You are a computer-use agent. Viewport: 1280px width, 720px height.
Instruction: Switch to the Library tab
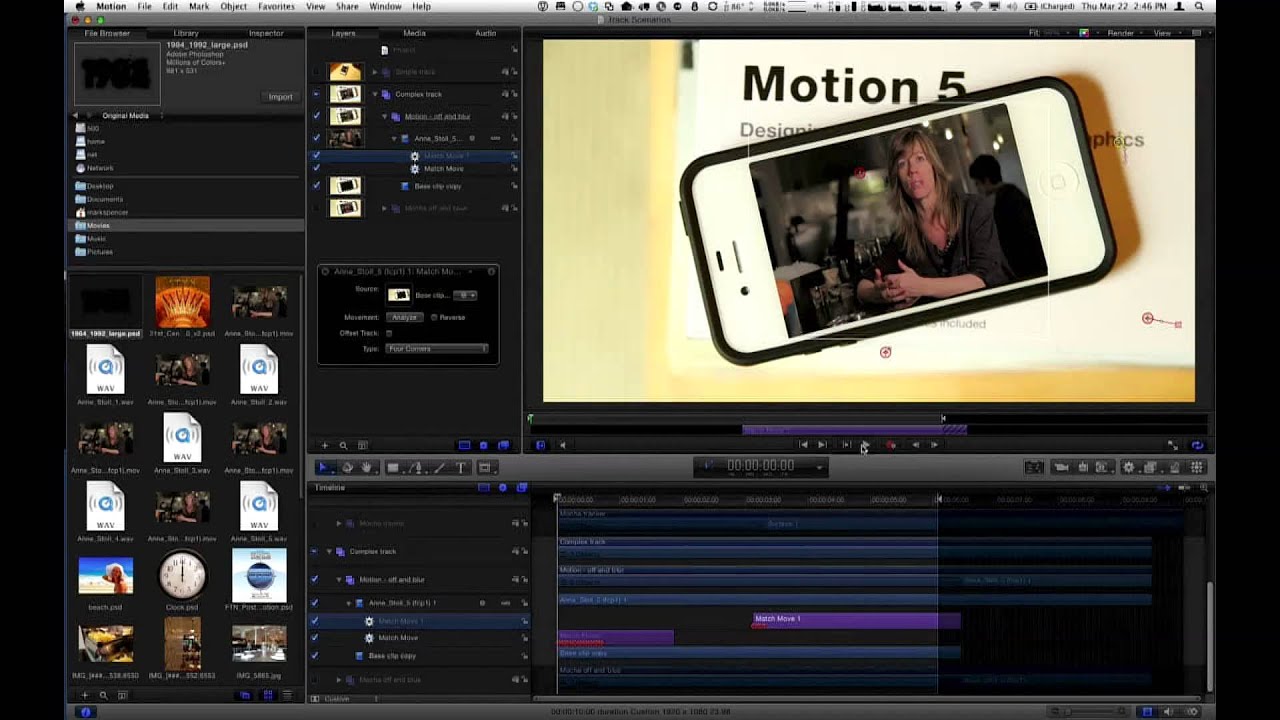pos(186,33)
